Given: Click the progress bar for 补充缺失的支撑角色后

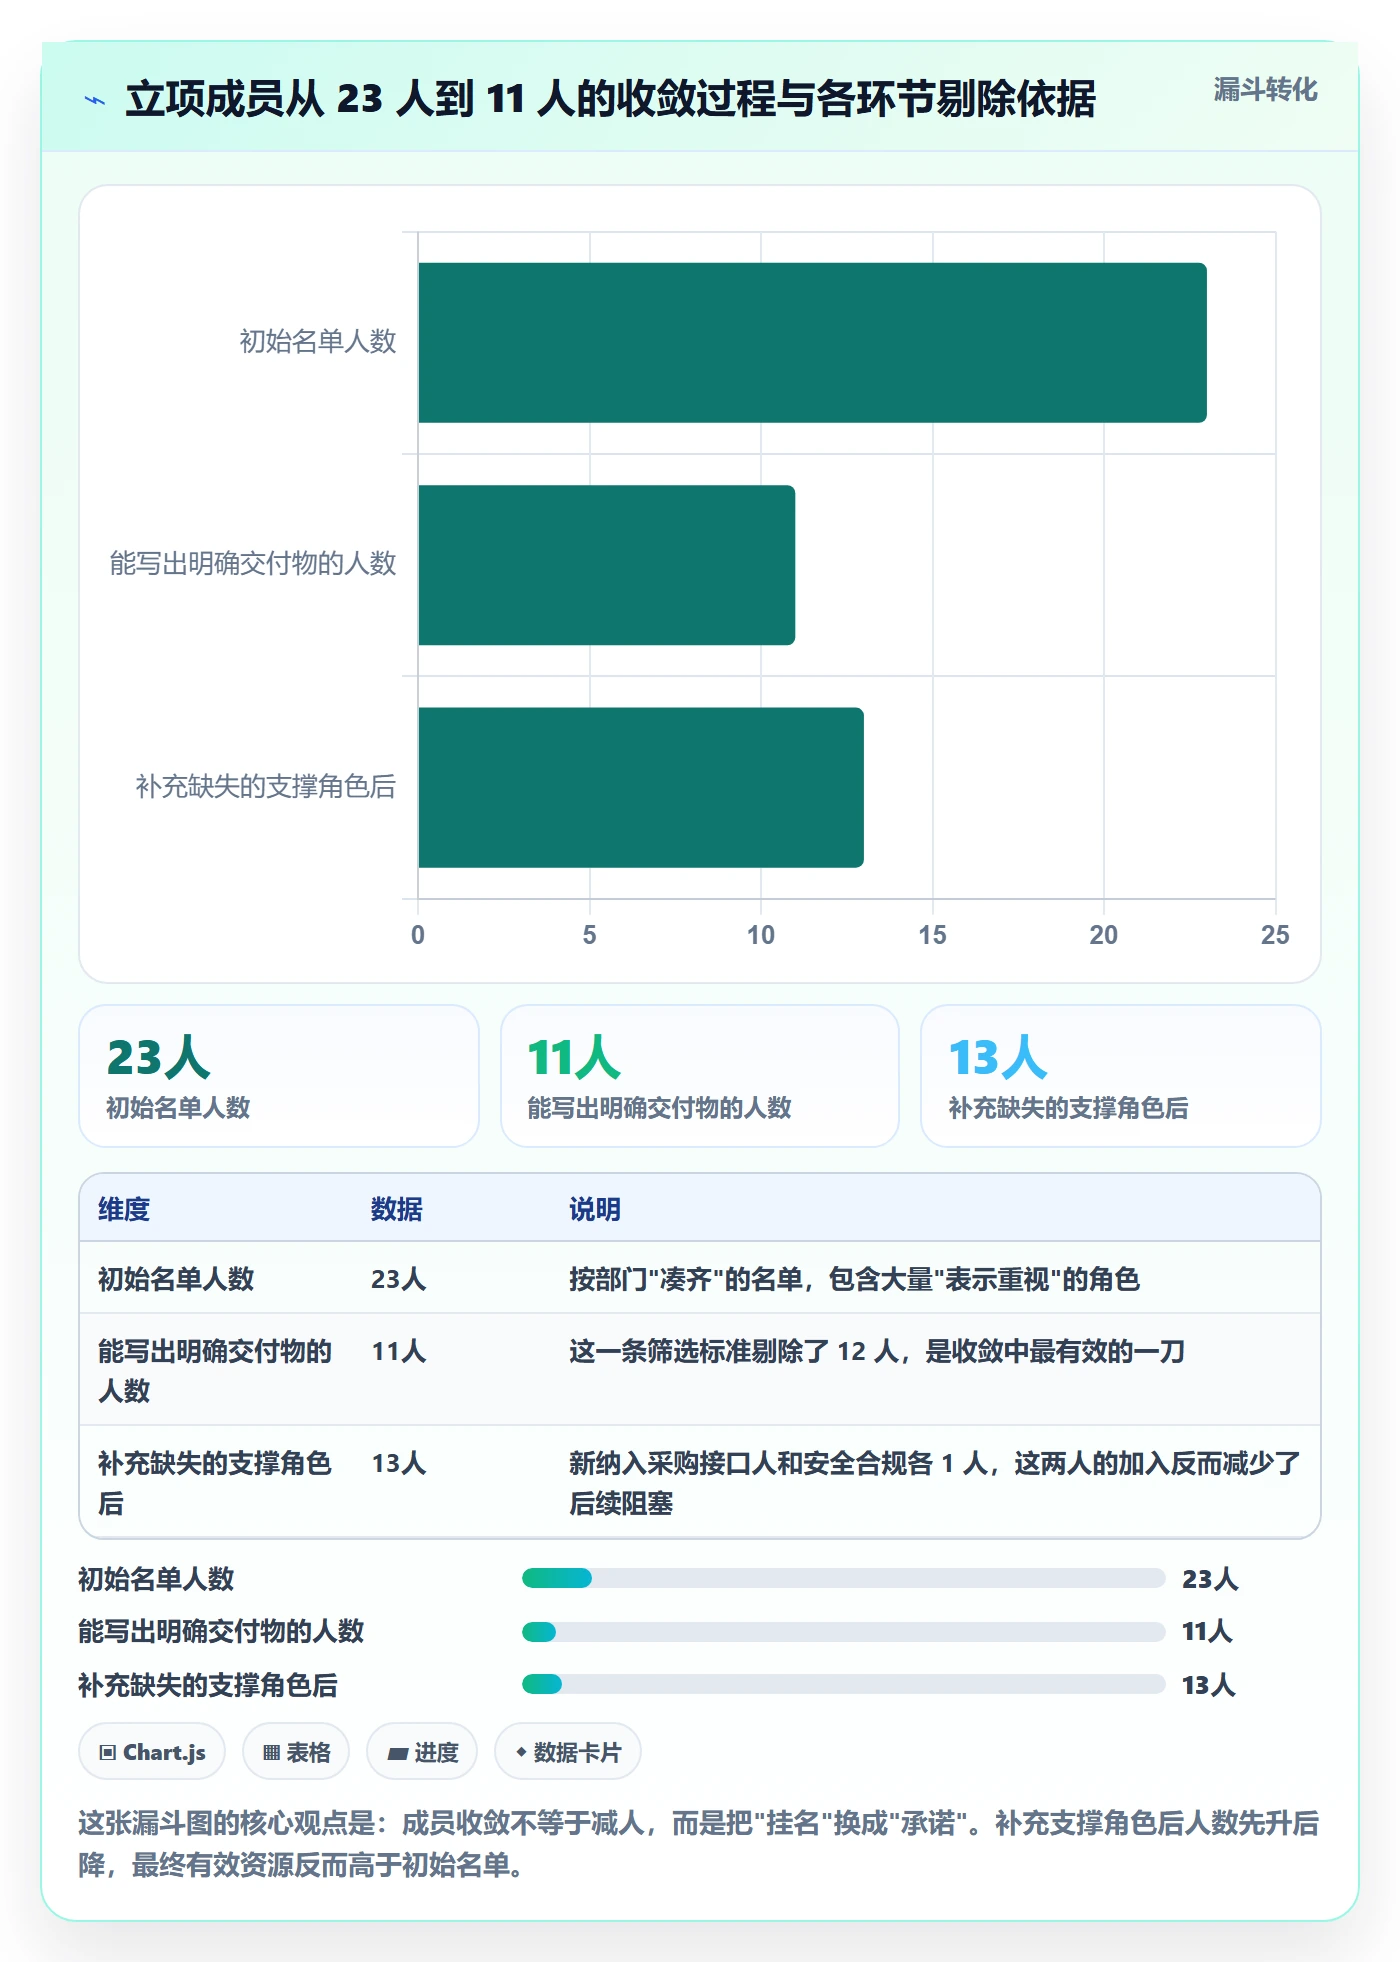Looking at the screenshot, I should [843, 1684].
